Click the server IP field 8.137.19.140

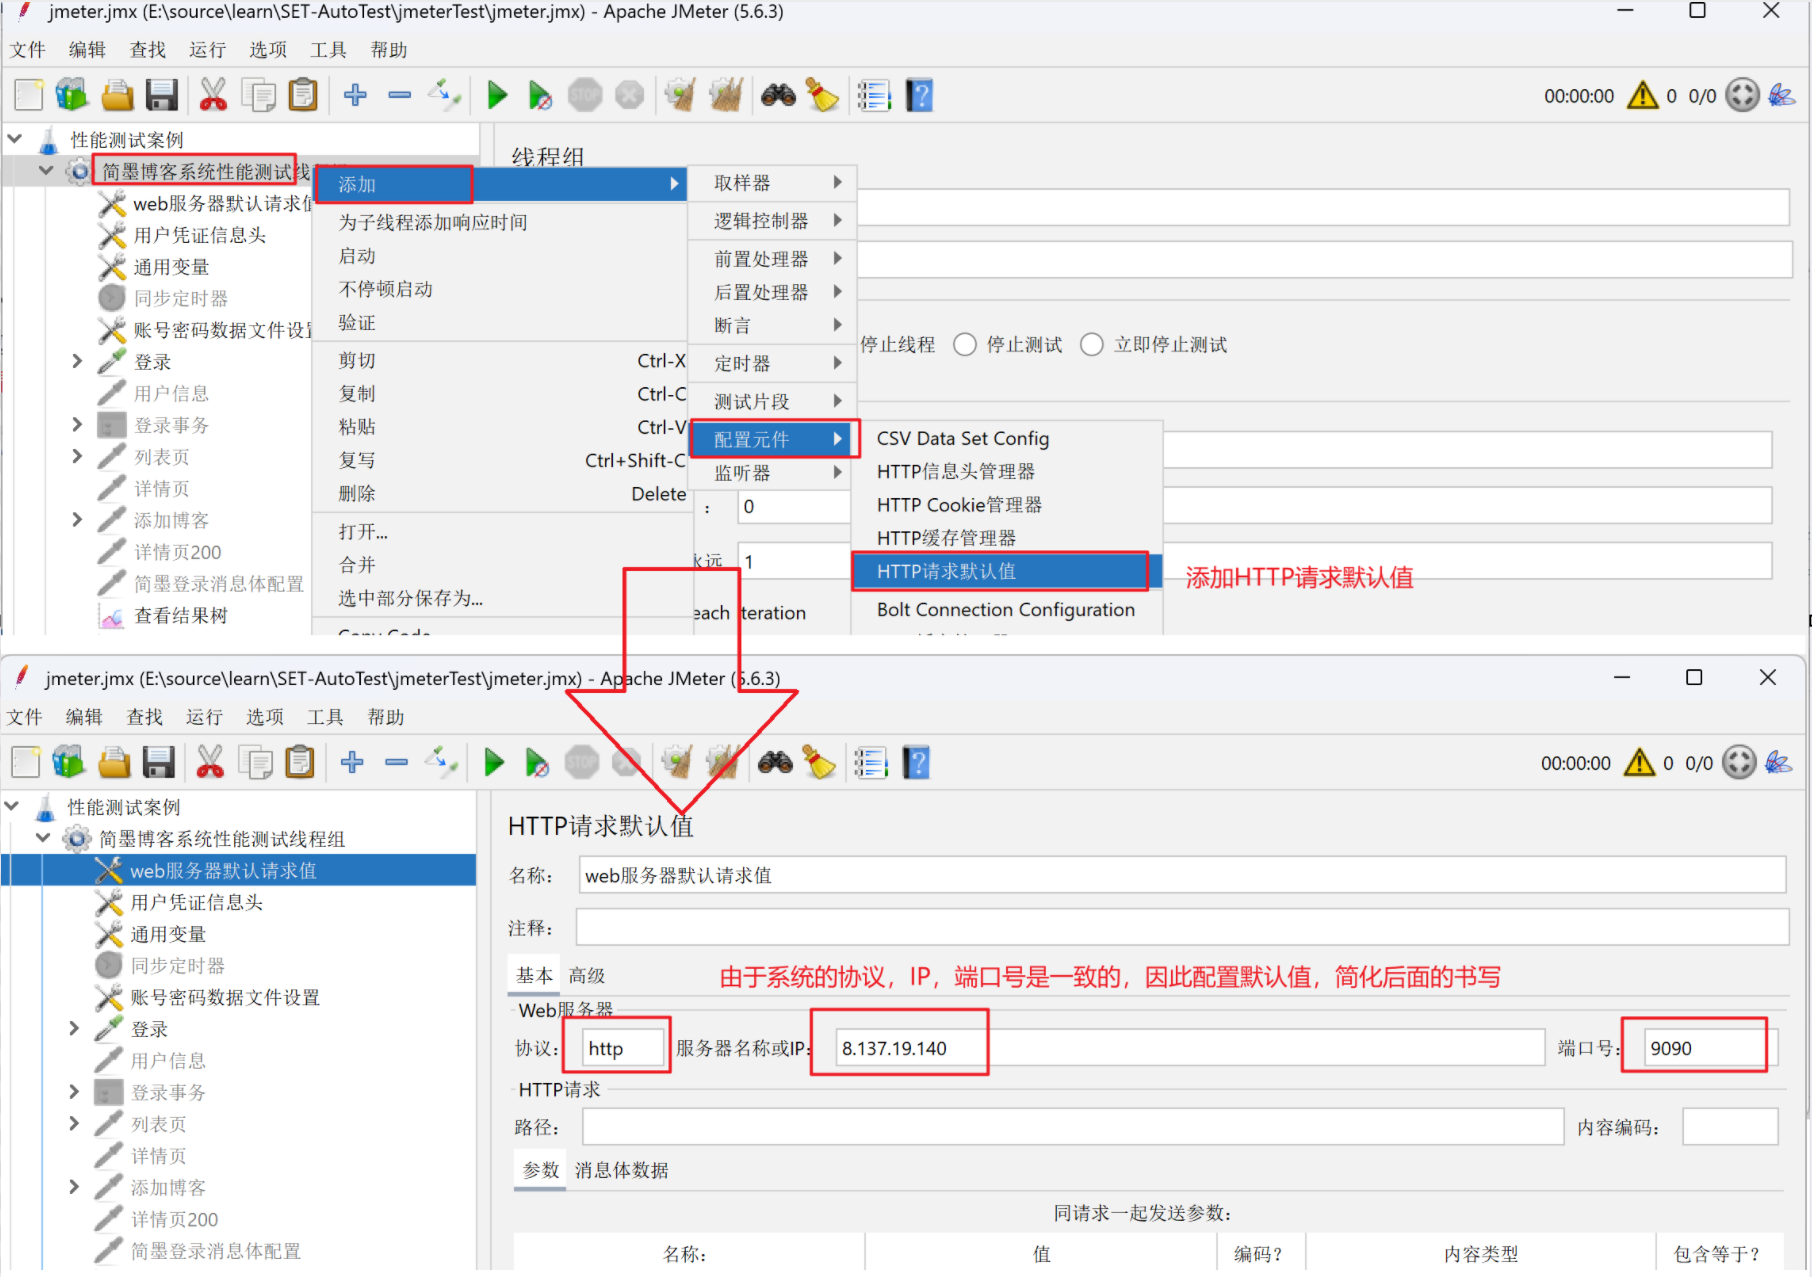pyautogui.click(x=1190, y=1047)
